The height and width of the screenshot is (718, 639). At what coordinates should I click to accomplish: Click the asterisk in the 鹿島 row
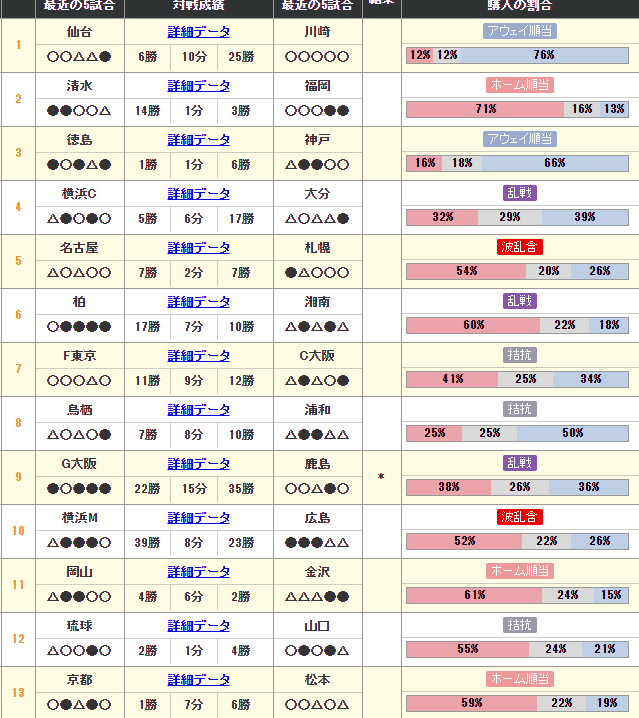(x=381, y=478)
